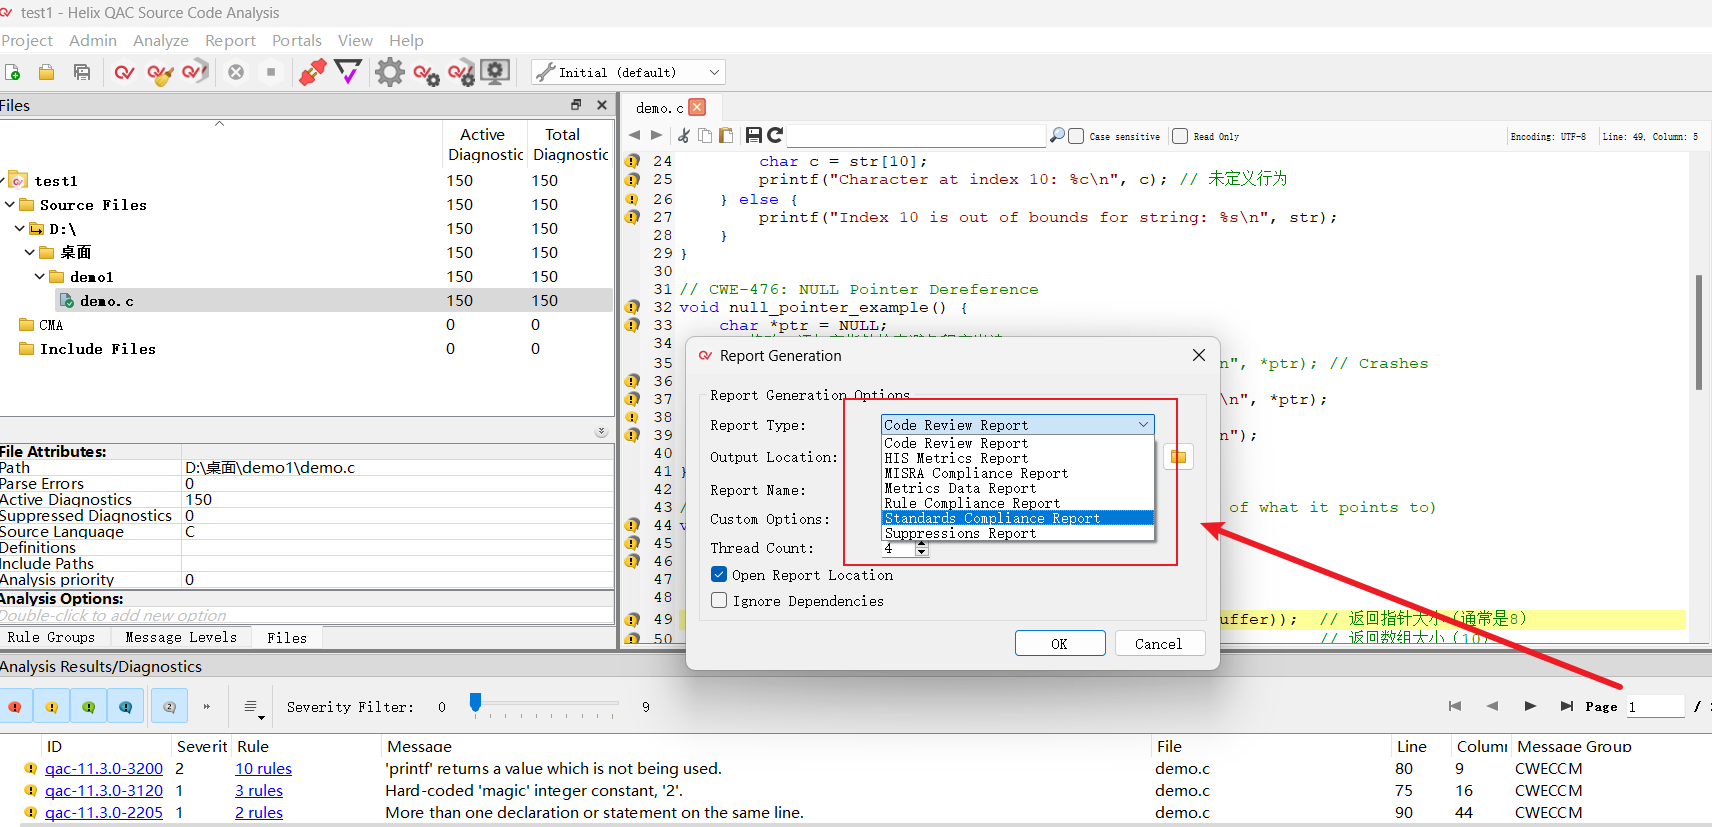
Task: Click the Cancel analysis circle-x icon
Action: point(236,72)
